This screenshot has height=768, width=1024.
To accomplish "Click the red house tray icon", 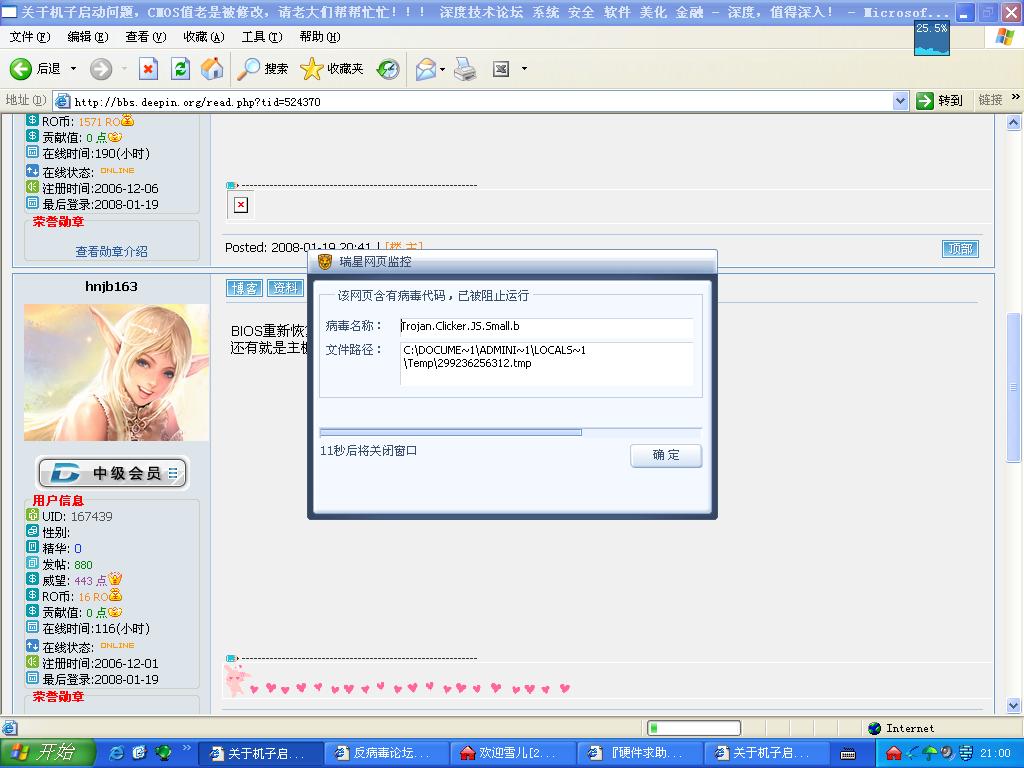I will (x=893, y=754).
